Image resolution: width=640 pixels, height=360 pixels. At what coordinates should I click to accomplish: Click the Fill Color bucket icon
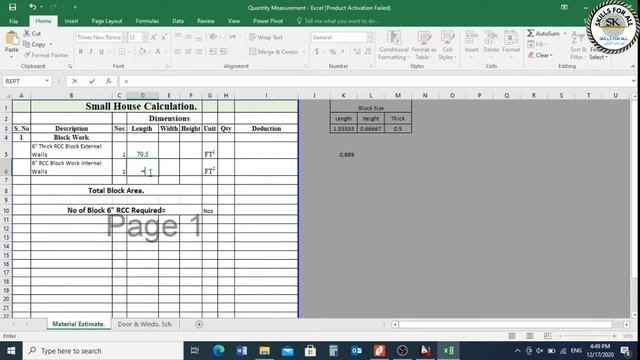click(142, 52)
